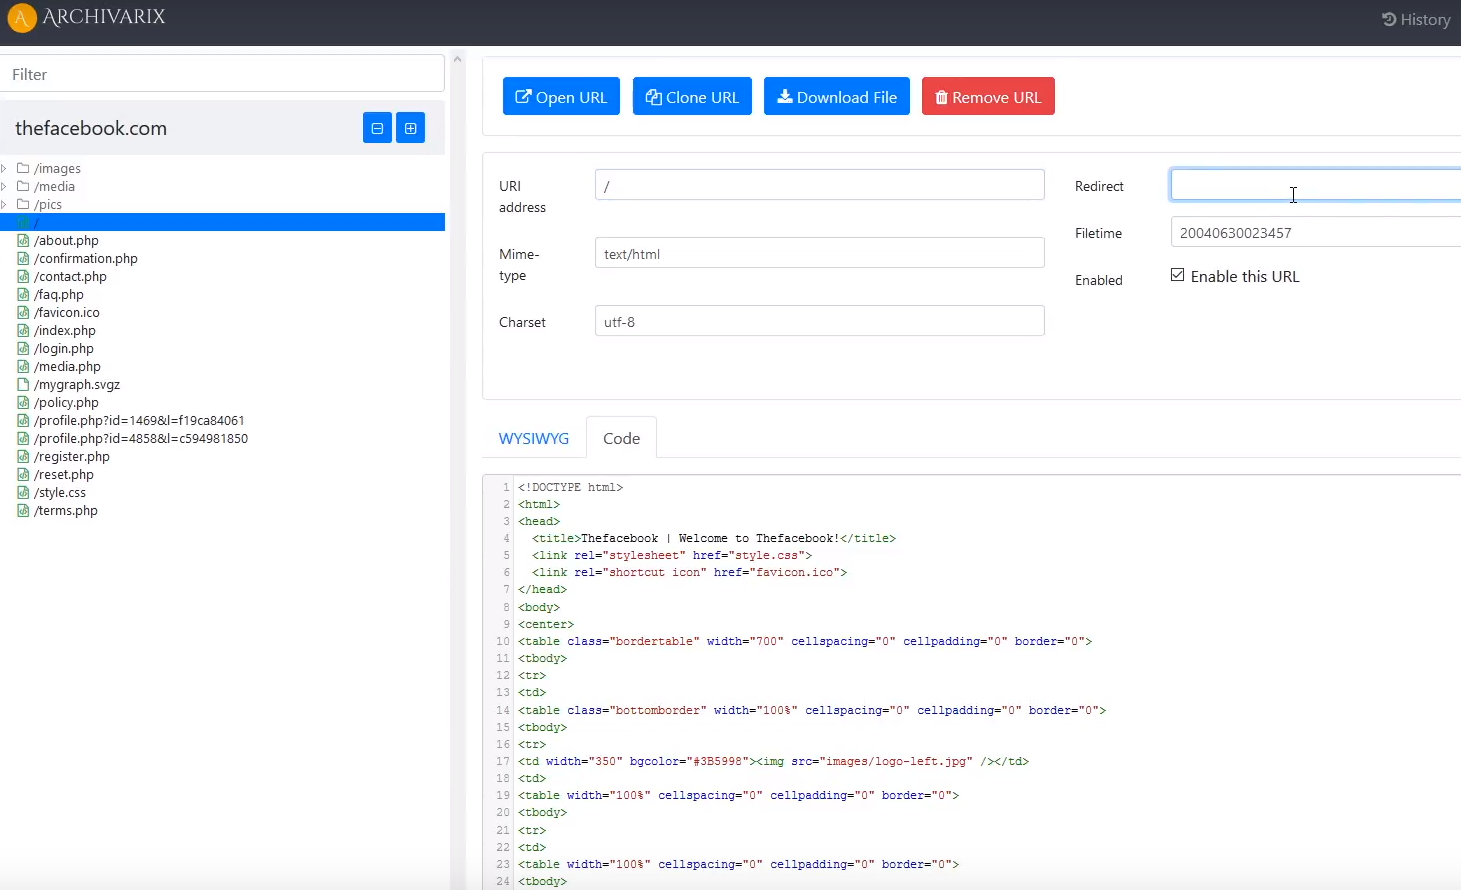This screenshot has height=890, width=1461.
Task: Expand all tree nodes with the plus button
Action: 411,128
